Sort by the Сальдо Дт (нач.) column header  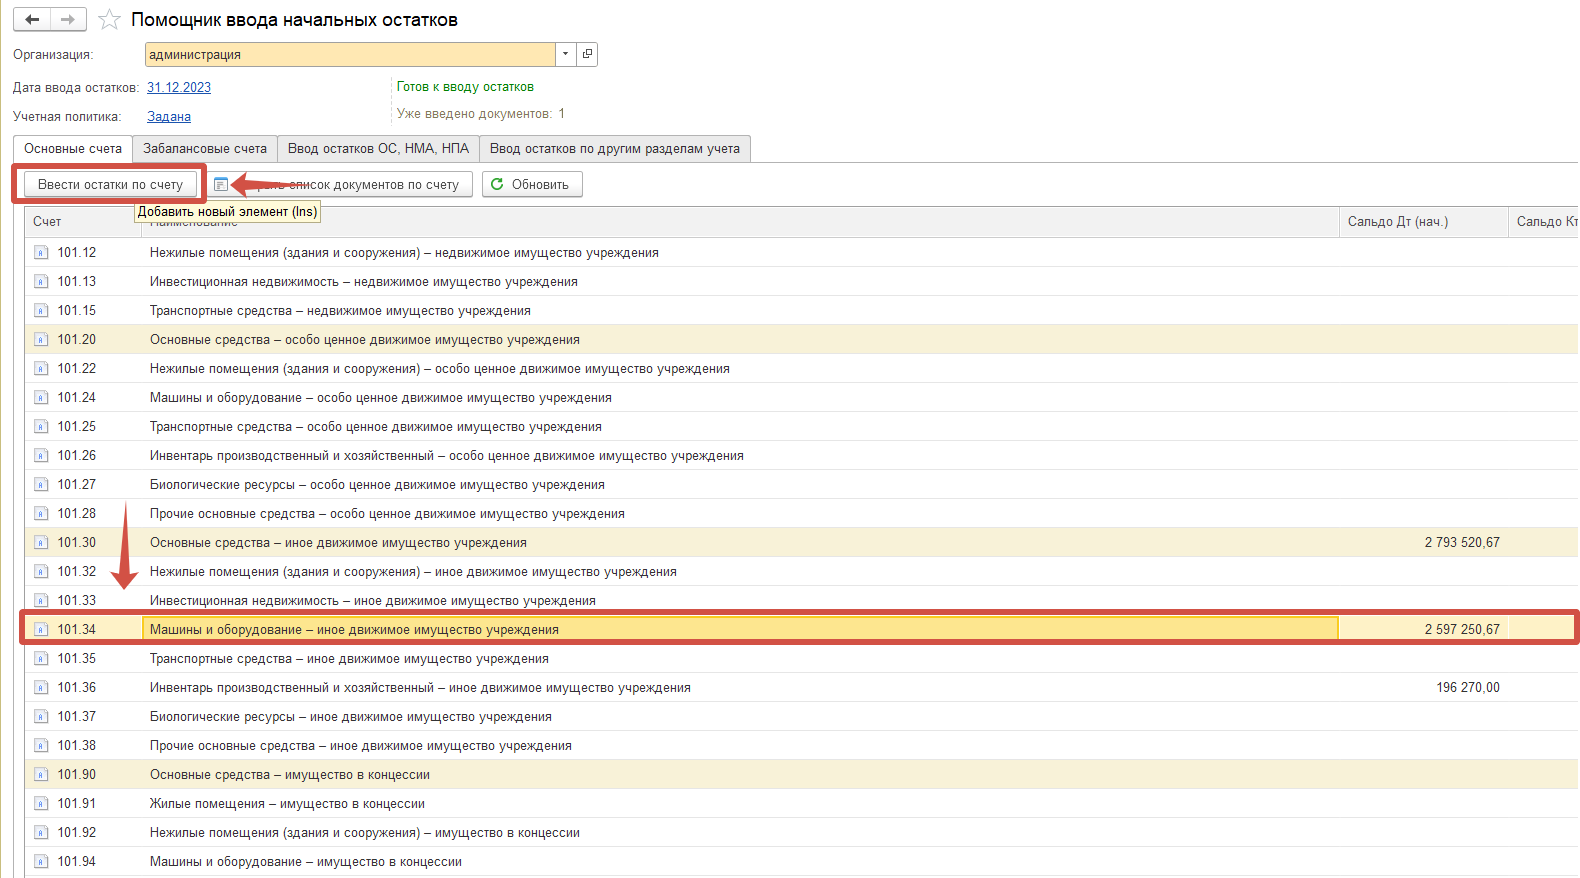pyautogui.click(x=1423, y=221)
